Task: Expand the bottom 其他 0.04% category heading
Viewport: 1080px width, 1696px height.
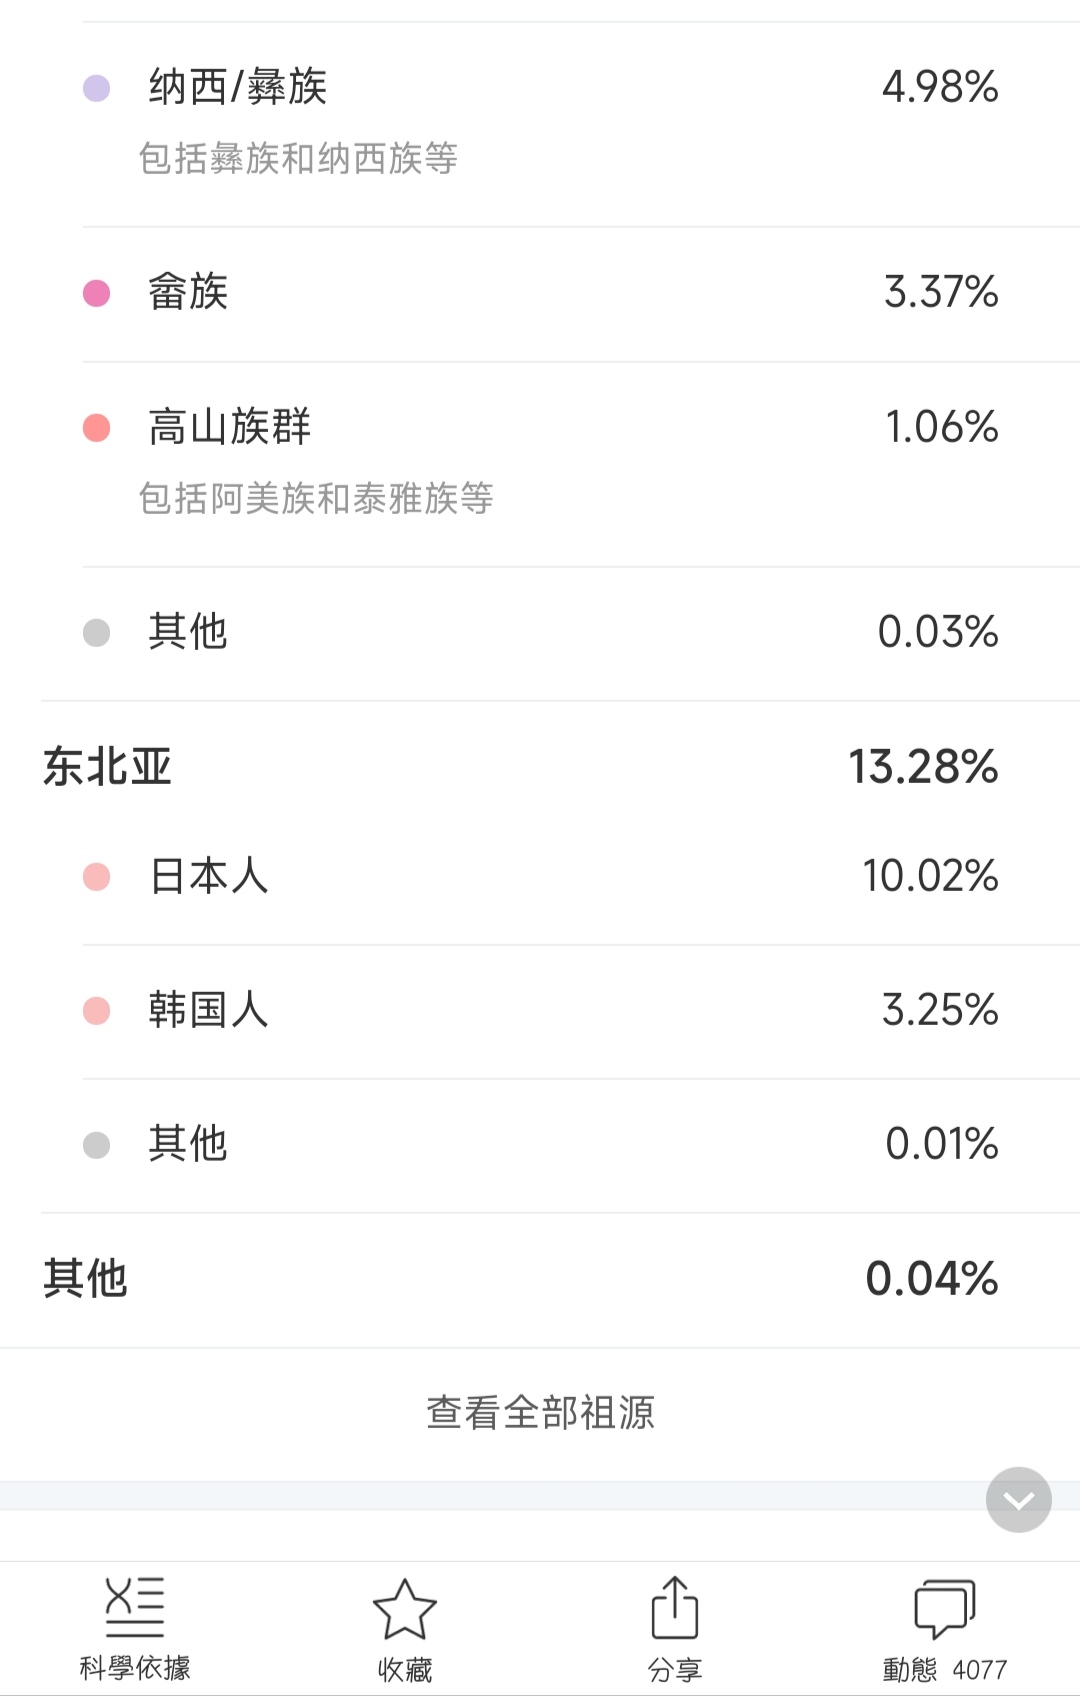Action: click(x=540, y=1280)
